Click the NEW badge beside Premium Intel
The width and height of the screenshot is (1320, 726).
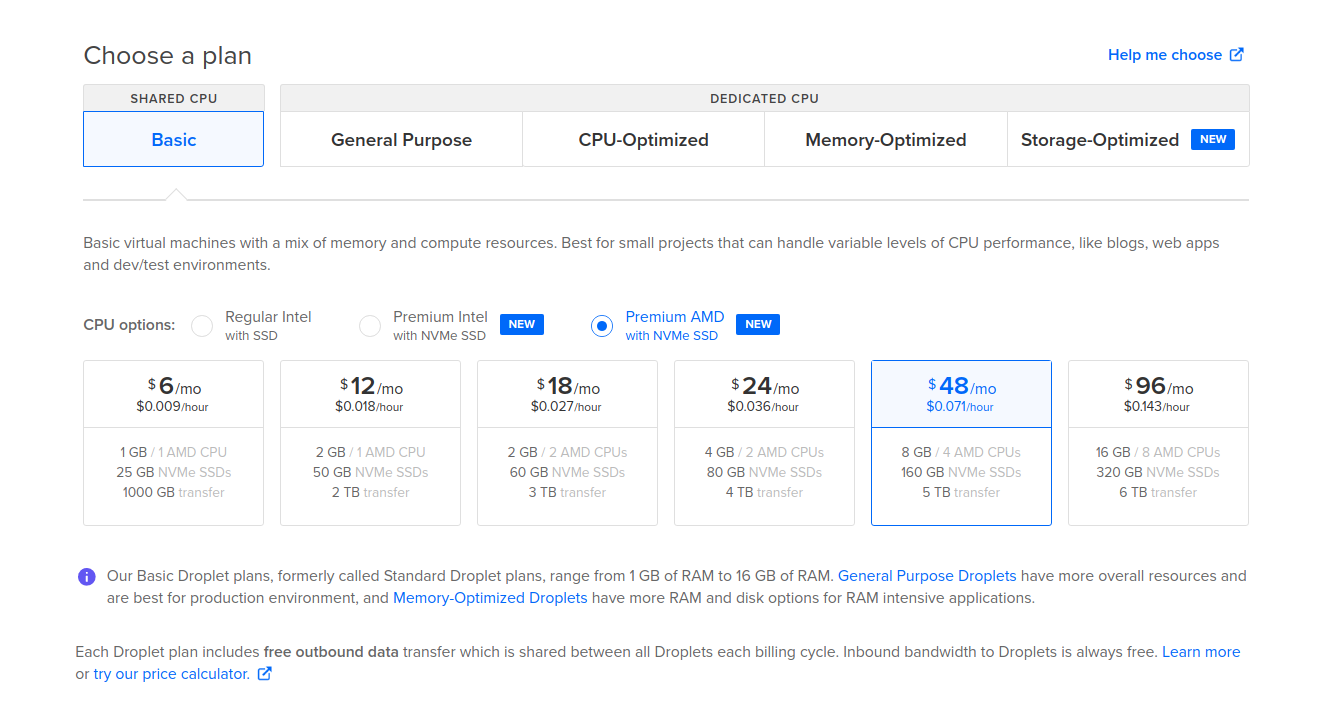point(521,325)
